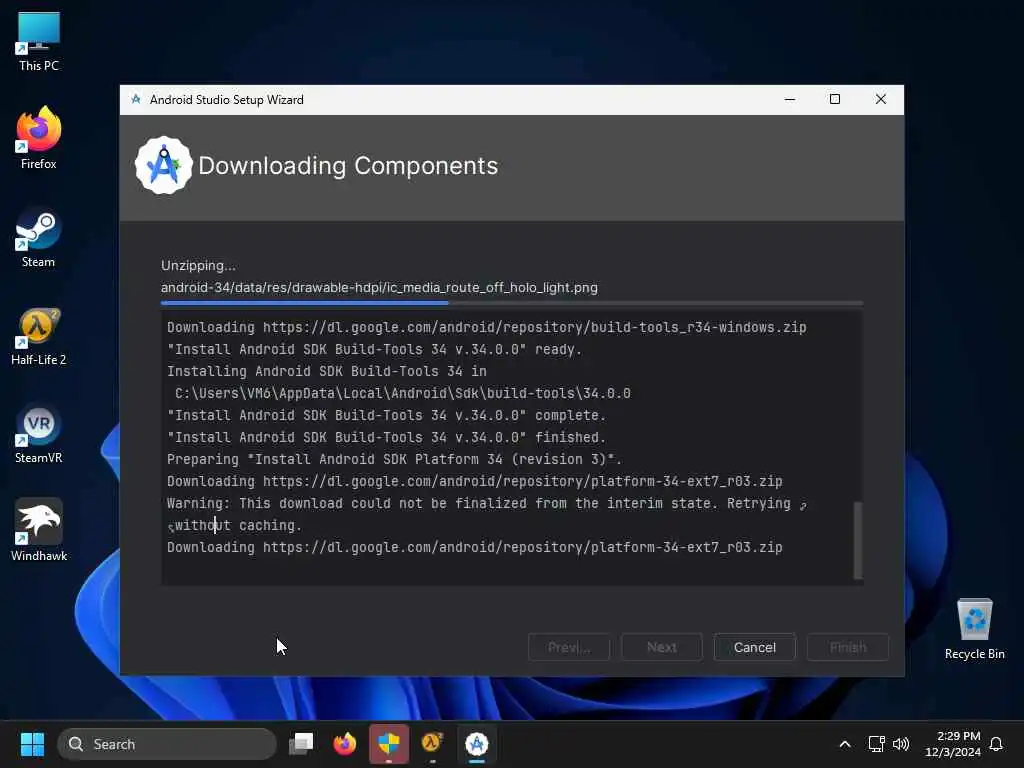The width and height of the screenshot is (1024, 768).
Task: Select the Windhawk desktop icon
Action: tap(39, 530)
